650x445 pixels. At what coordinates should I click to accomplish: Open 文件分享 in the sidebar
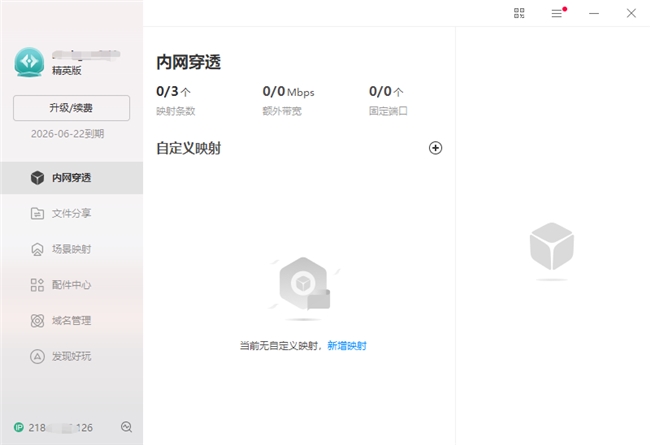71,214
